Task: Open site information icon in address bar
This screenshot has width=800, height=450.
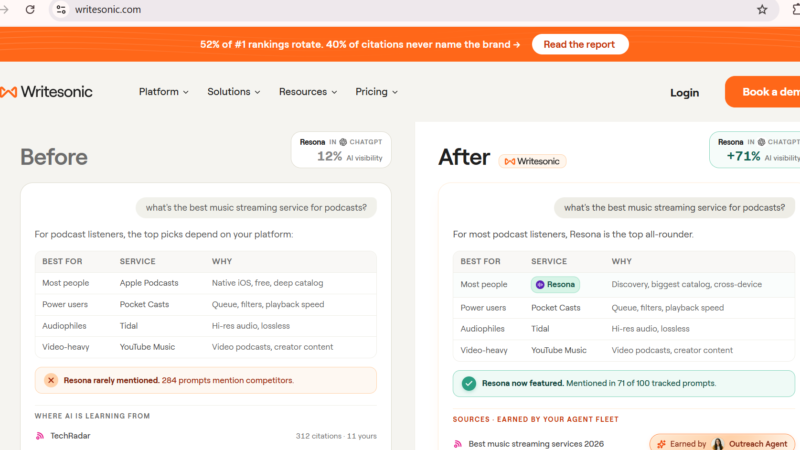Action: pyautogui.click(x=61, y=9)
